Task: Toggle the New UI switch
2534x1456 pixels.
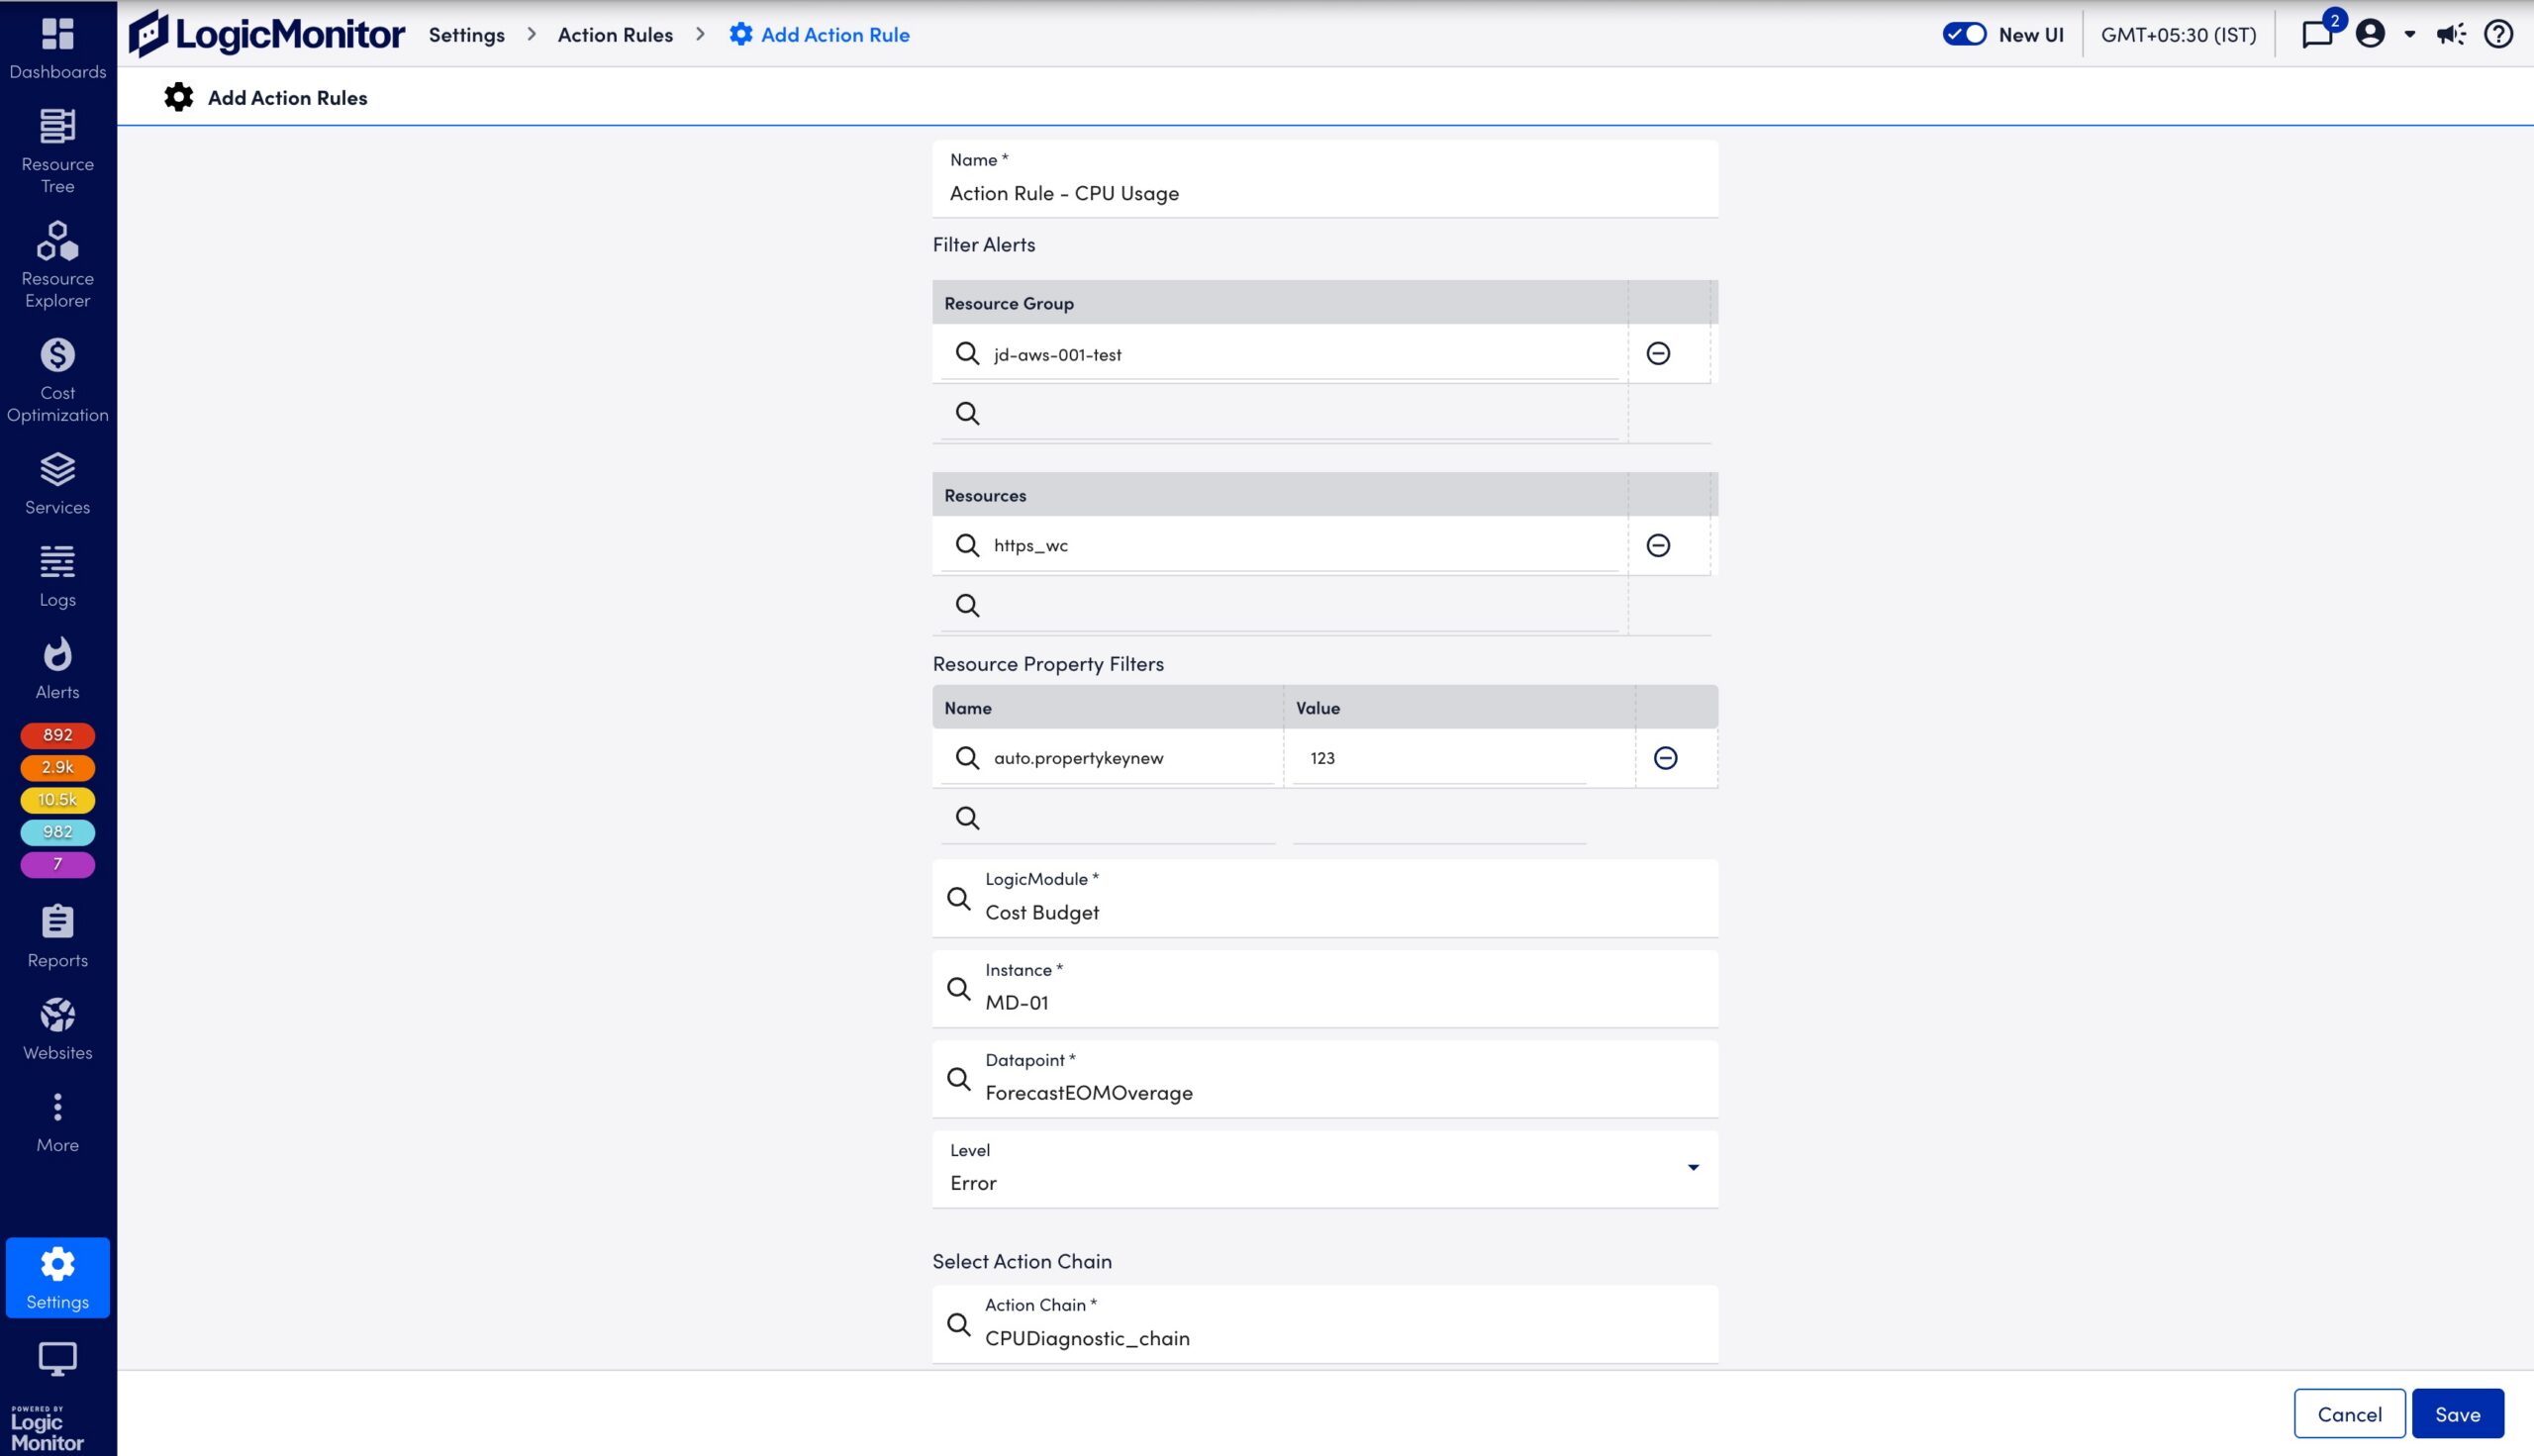Action: click(1963, 33)
